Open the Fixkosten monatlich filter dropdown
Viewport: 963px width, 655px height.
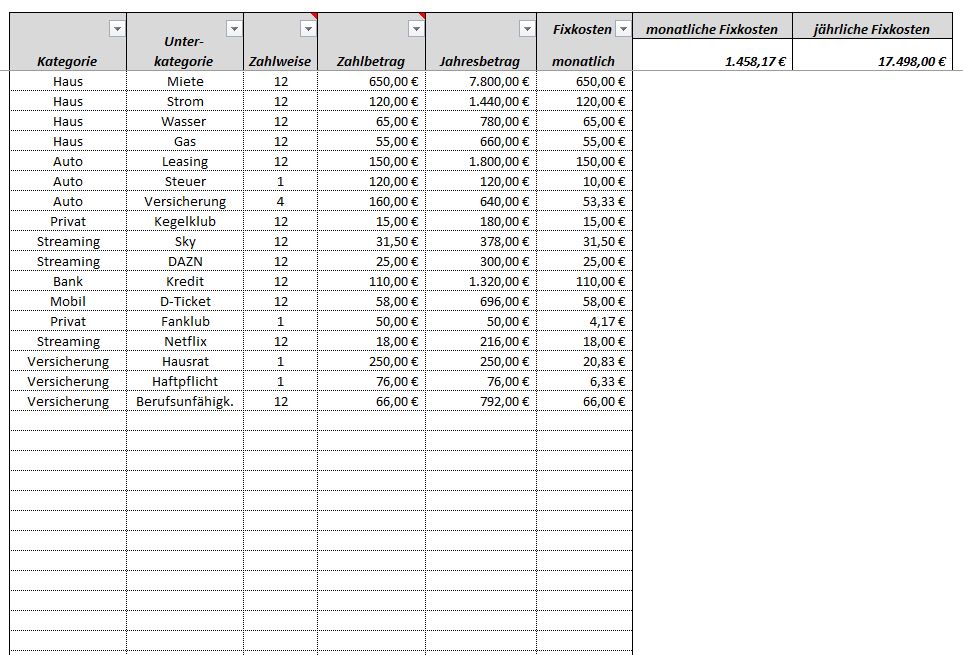pyautogui.click(x=624, y=30)
